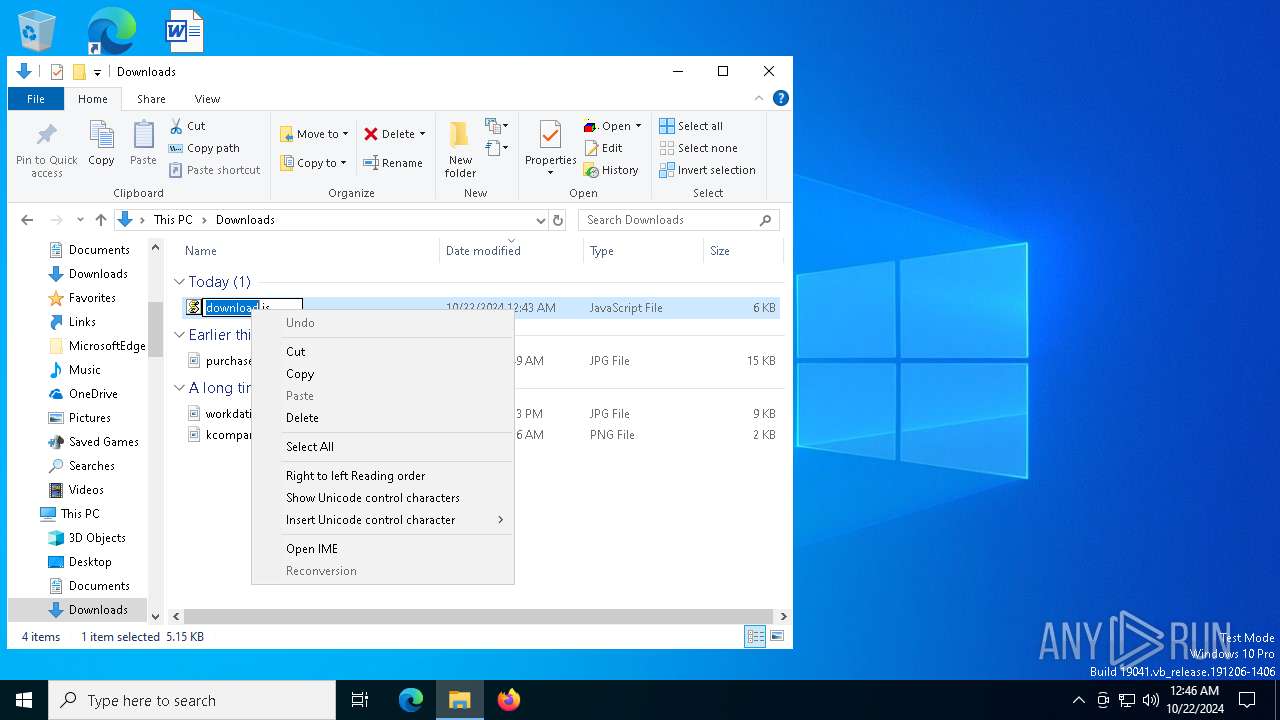The width and height of the screenshot is (1280, 720).
Task: Open Microsoft Edge from taskbar
Action: pyautogui.click(x=411, y=700)
